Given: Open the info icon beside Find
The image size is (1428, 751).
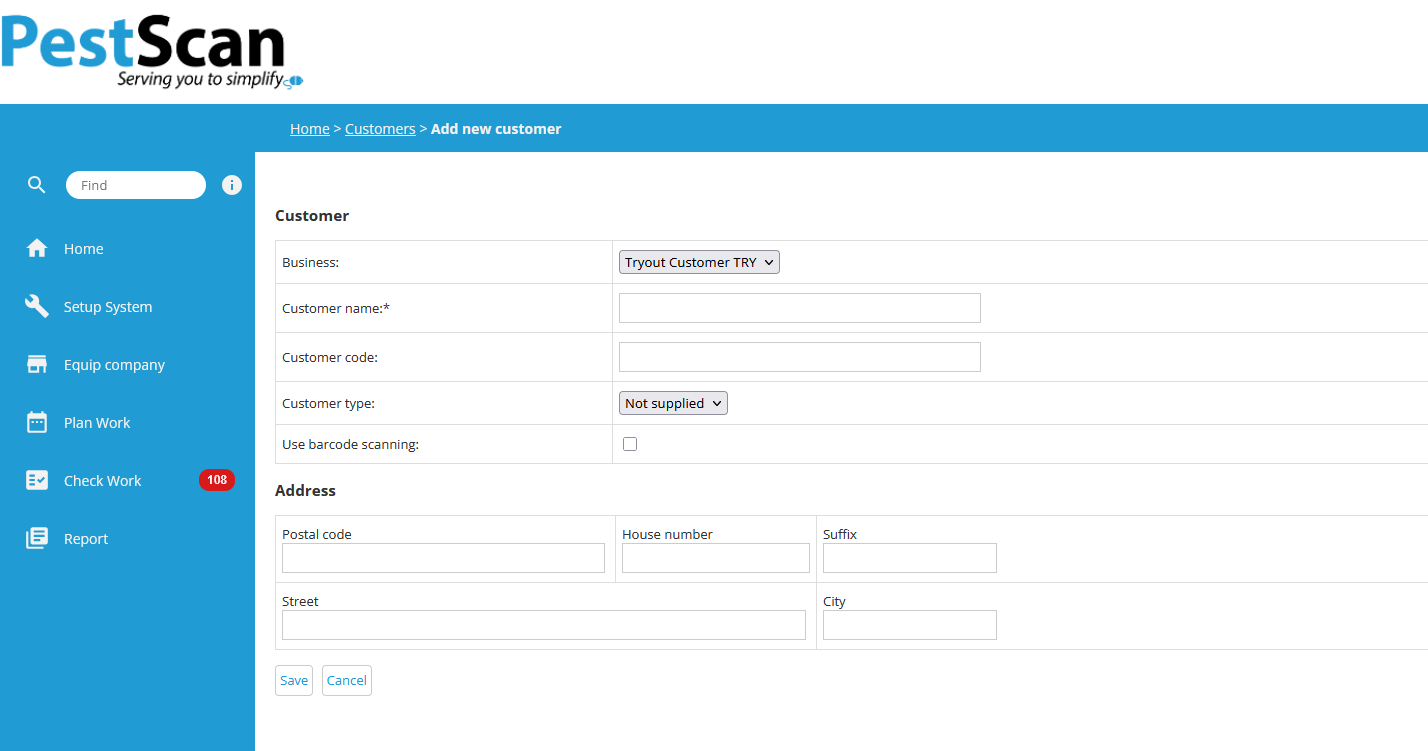Looking at the screenshot, I should (232, 185).
